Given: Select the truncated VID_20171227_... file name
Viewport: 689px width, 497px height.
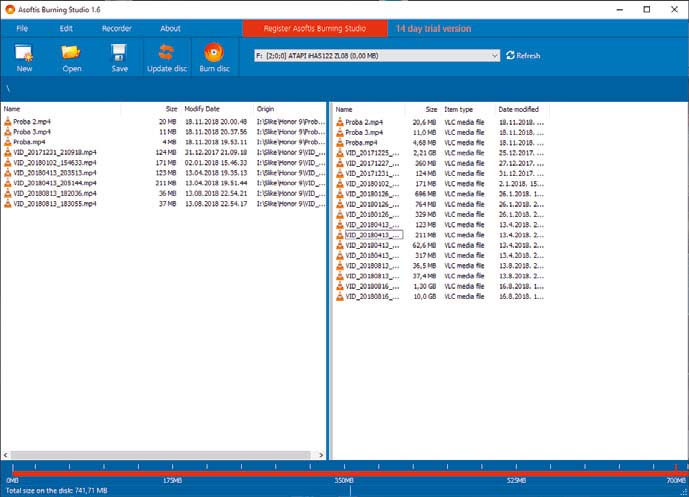Looking at the screenshot, I should [x=373, y=163].
